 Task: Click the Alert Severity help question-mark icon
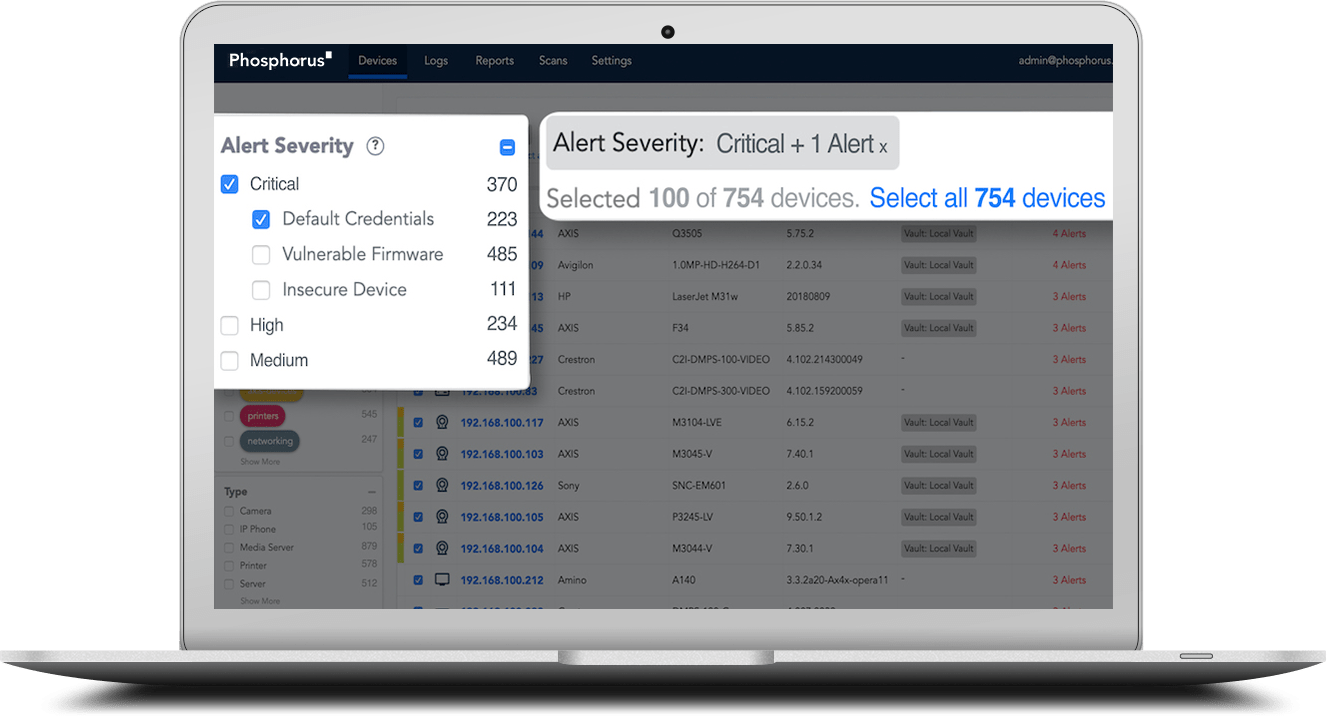(375, 146)
